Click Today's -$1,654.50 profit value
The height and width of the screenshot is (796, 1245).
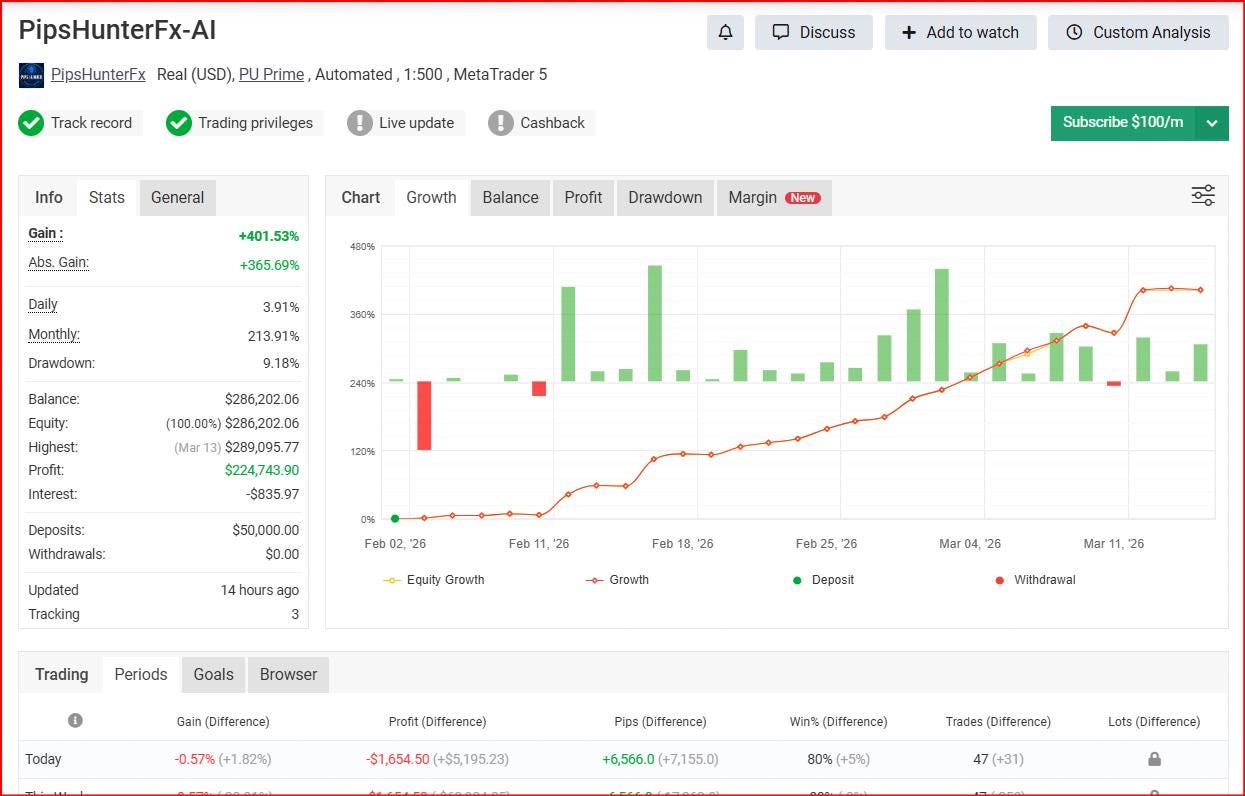[x=398, y=759]
